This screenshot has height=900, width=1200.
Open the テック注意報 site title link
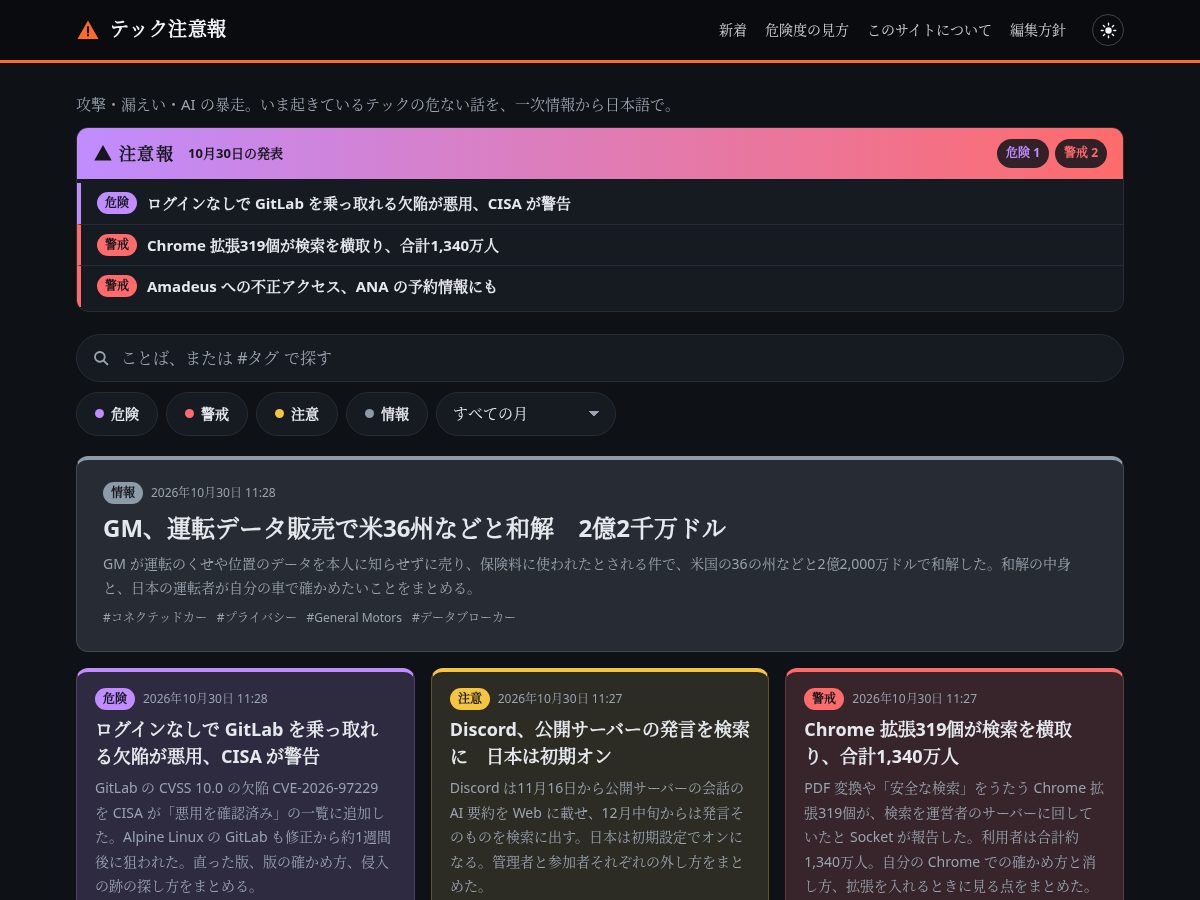168,29
